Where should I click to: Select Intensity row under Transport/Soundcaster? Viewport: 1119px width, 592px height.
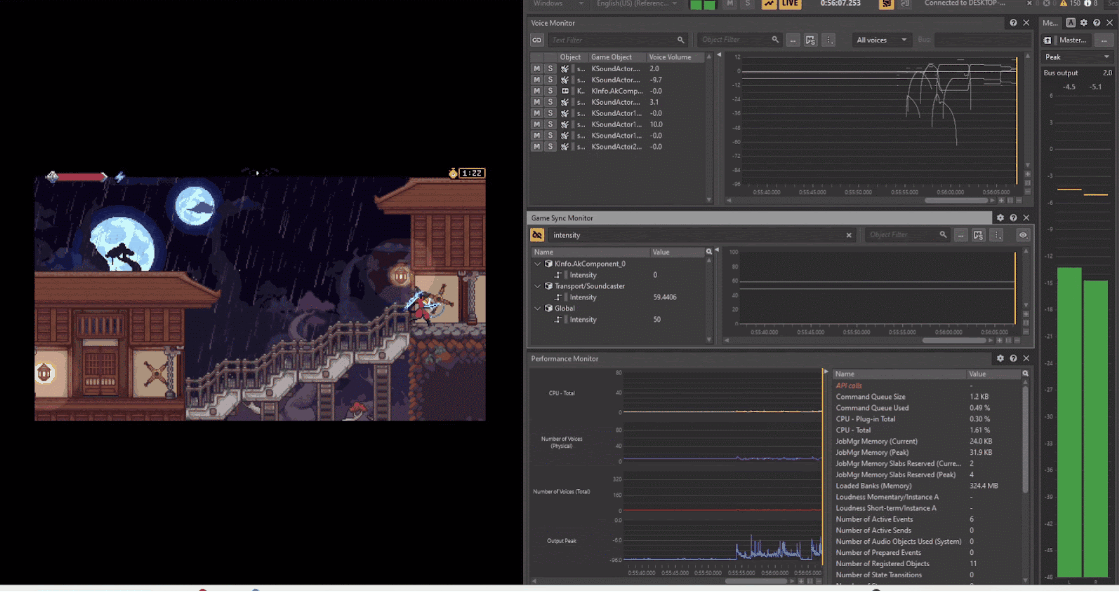pyautogui.click(x=618, y=297)
